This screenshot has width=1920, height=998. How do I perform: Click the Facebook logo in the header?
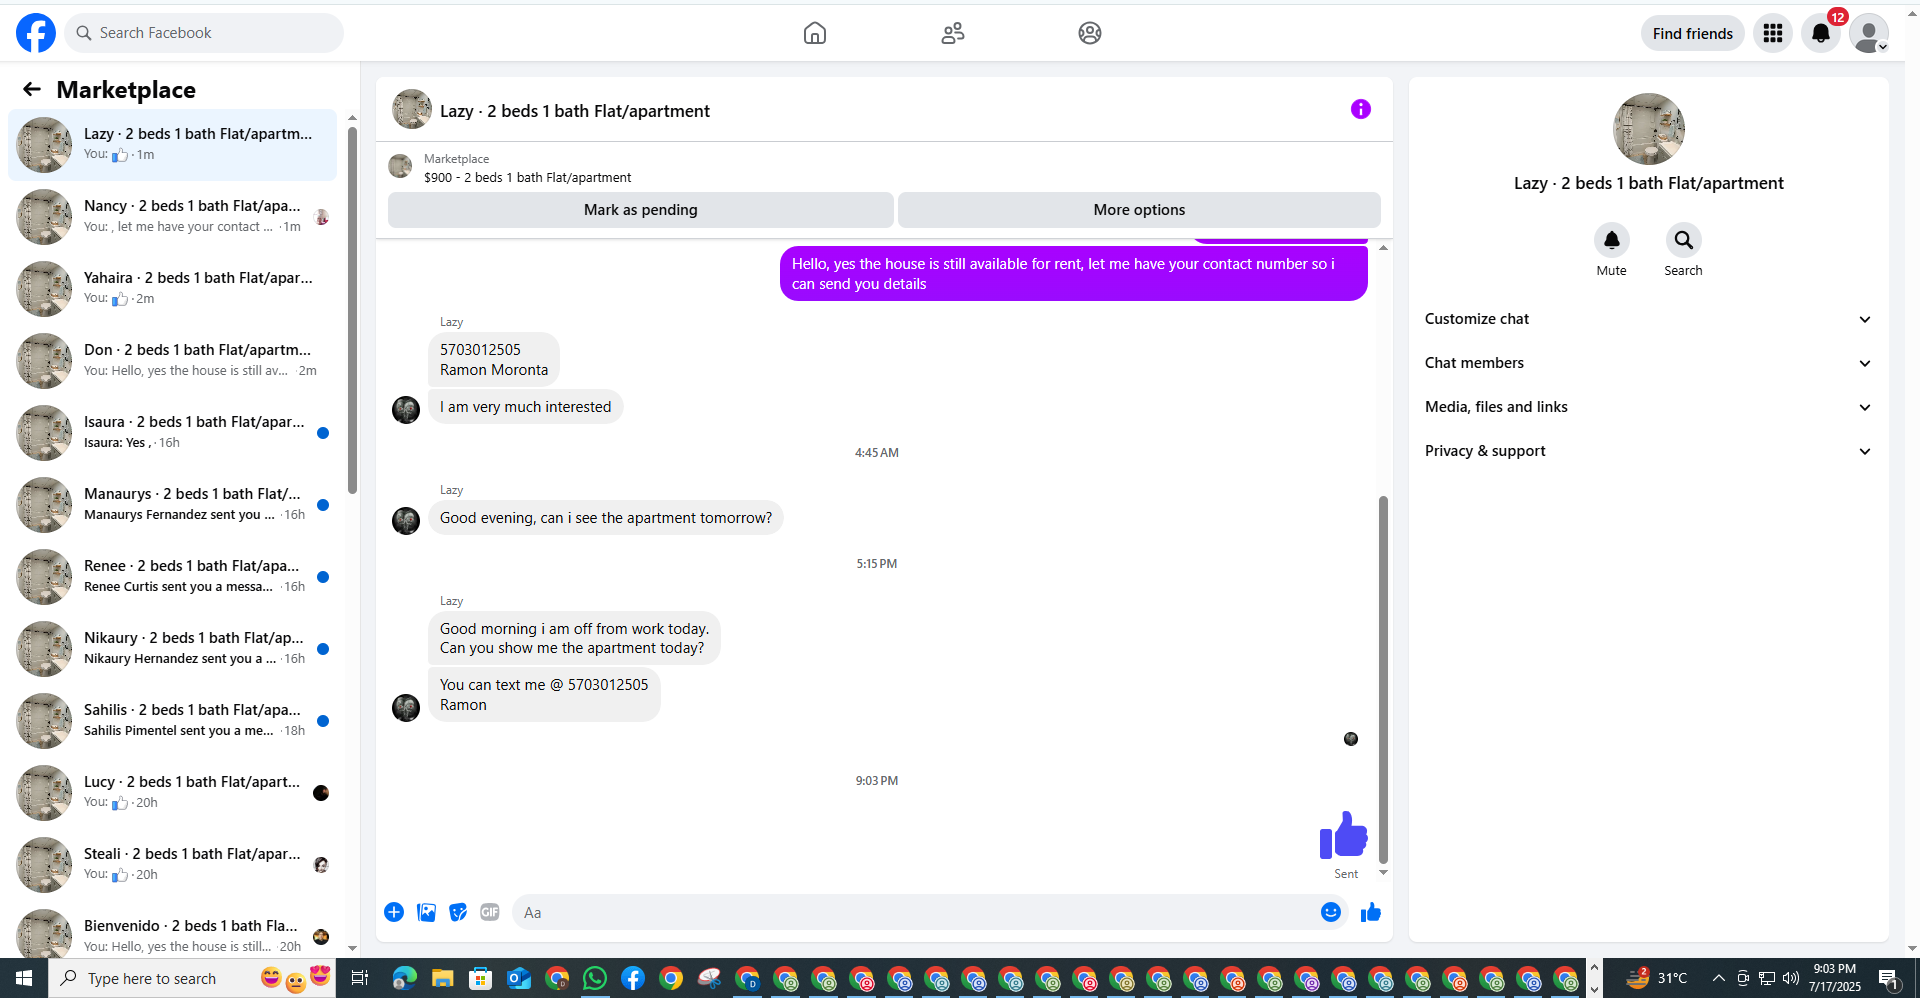pyautogui.click(x=36, y=33)
